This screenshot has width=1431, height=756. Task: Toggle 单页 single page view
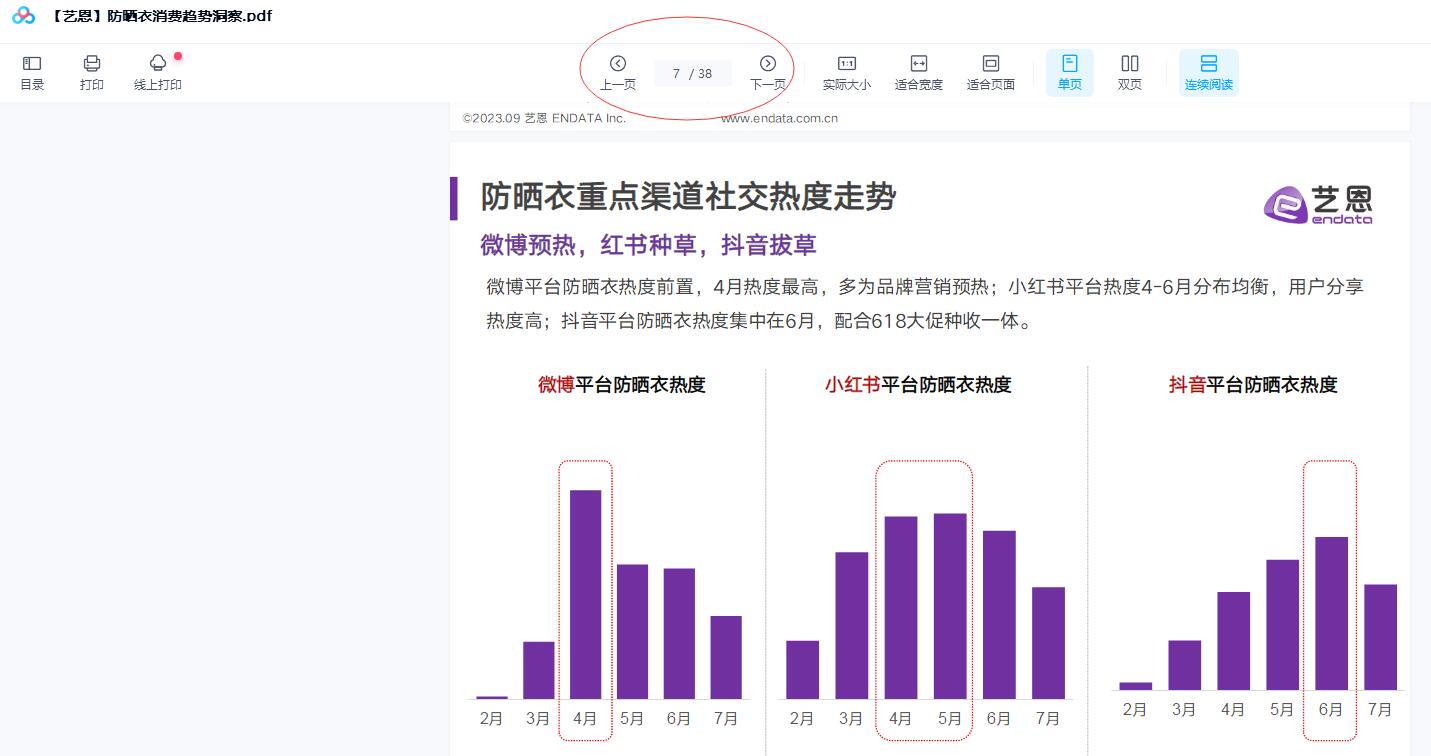pos(1069,72)
